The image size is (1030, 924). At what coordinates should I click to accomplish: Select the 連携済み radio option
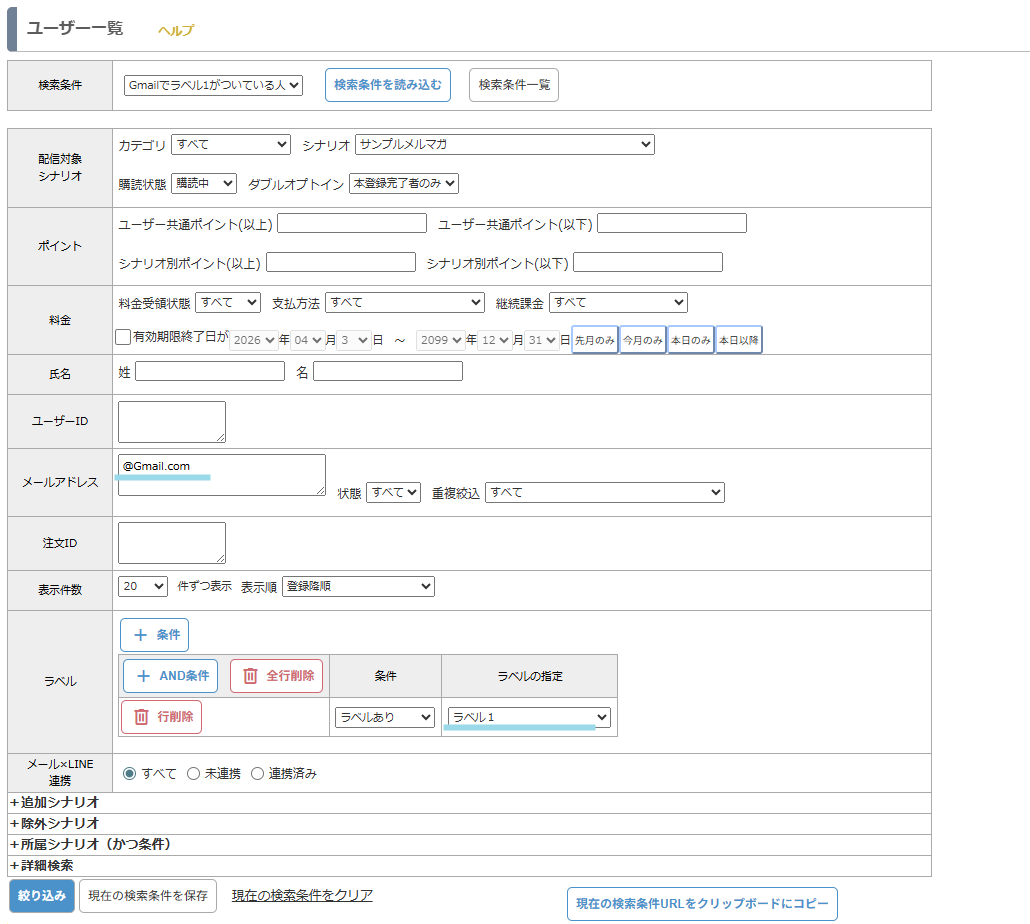257,773
